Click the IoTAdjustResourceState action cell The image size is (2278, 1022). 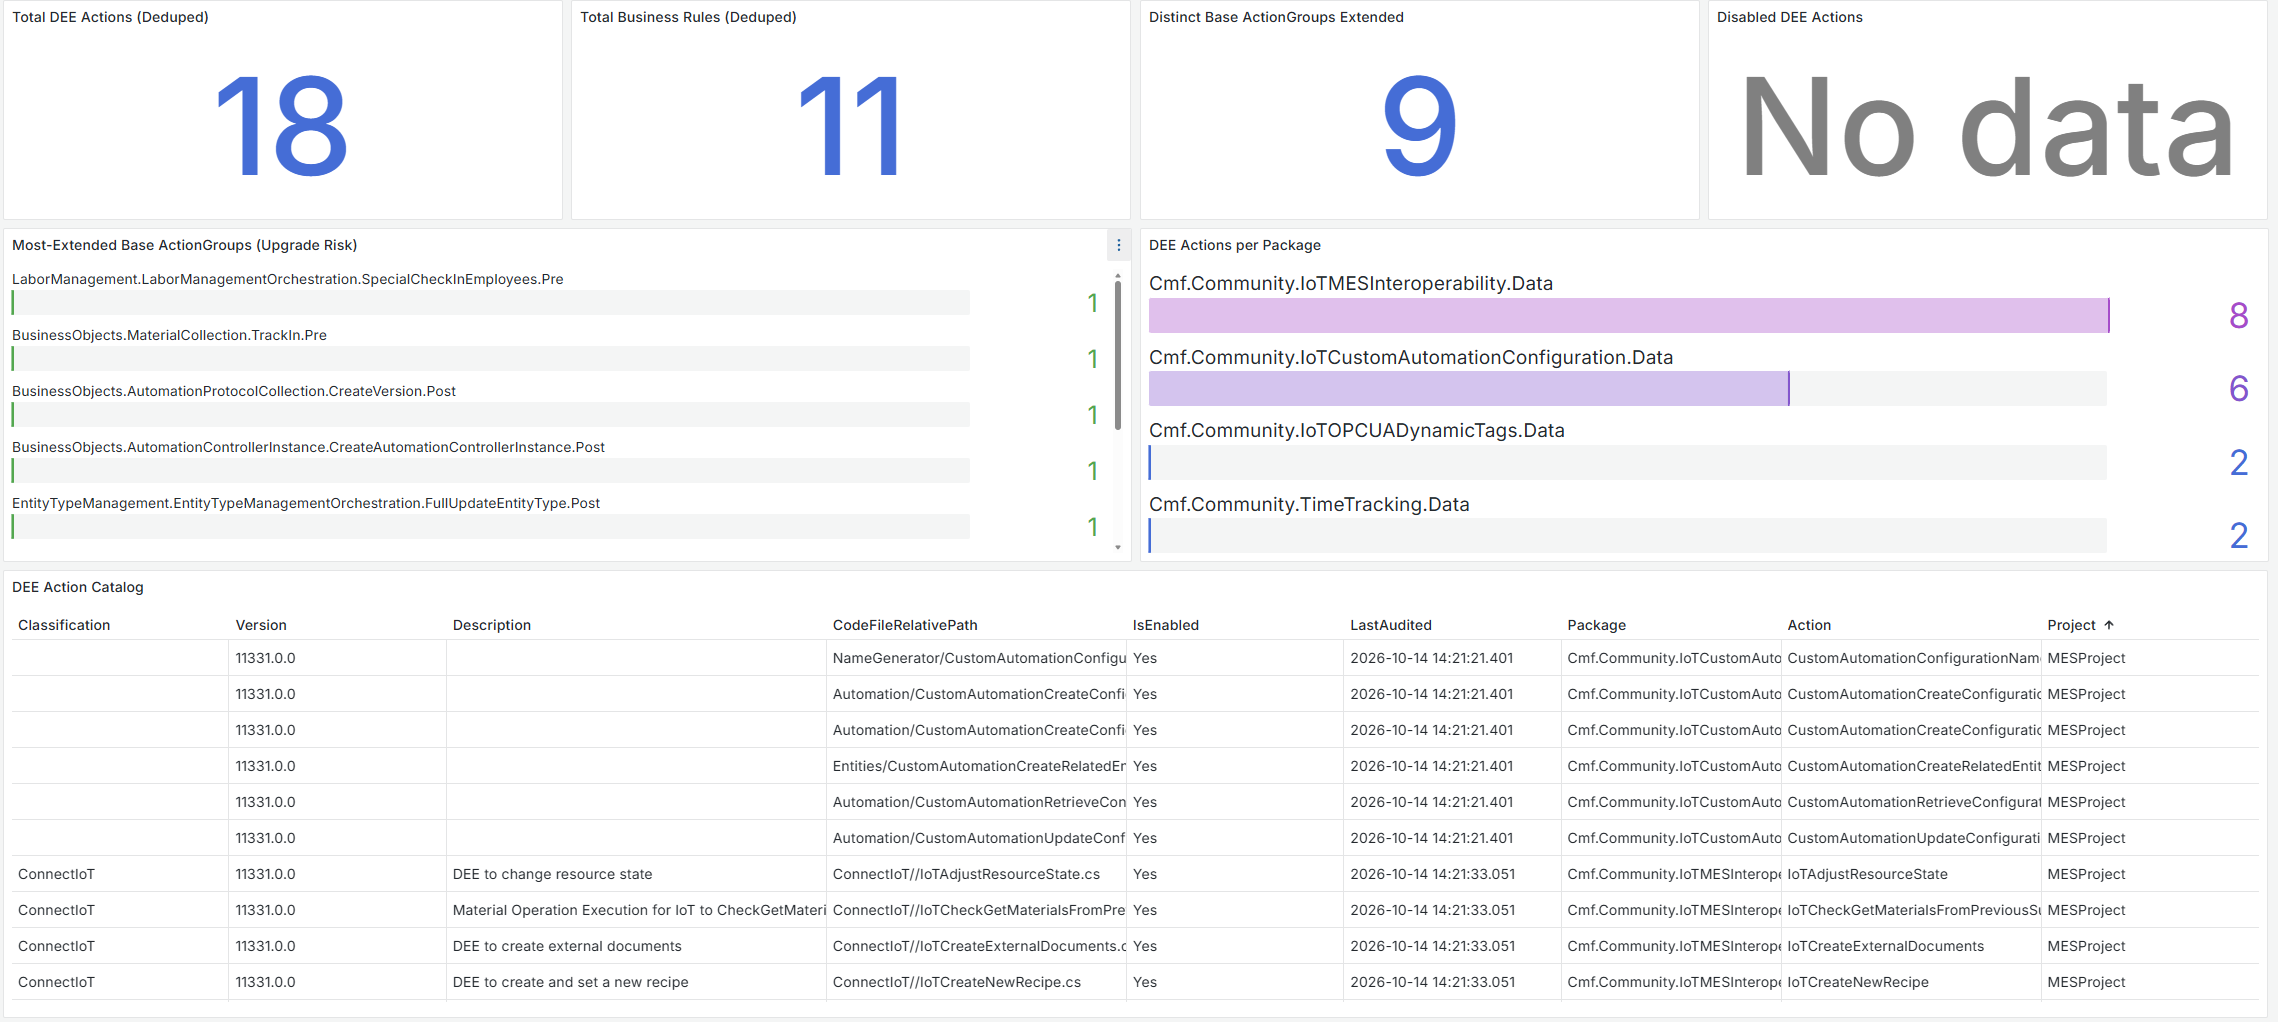[x=1912, y=874]
